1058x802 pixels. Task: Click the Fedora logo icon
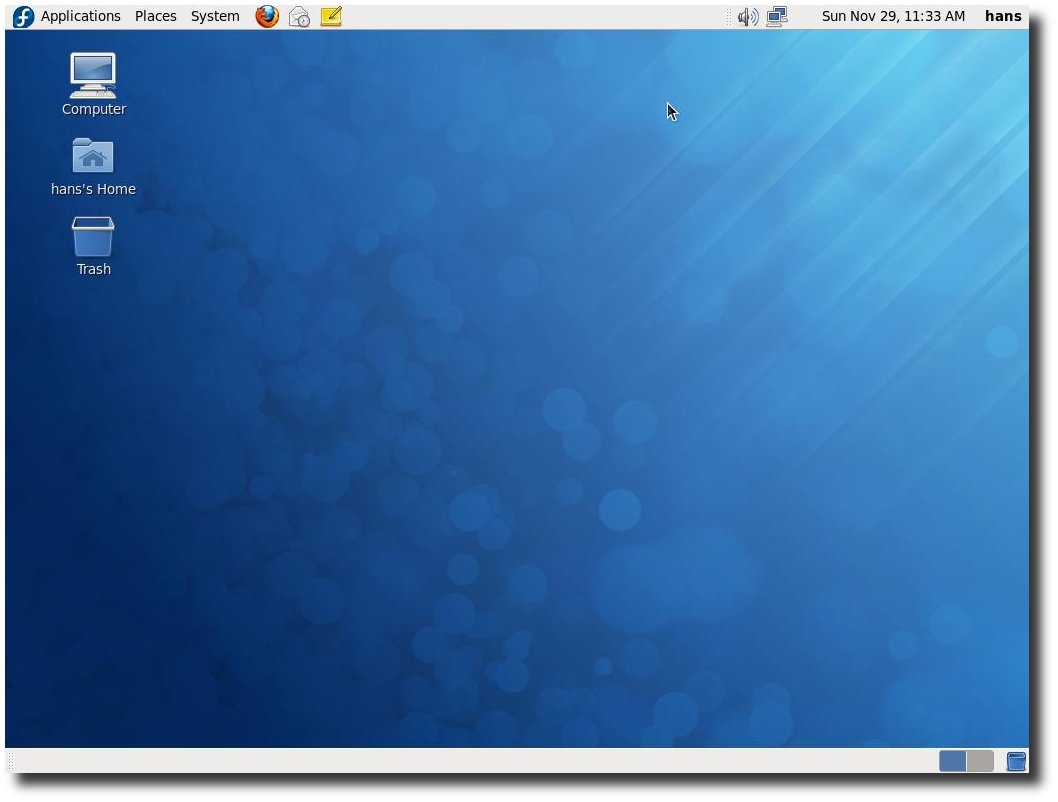[x=24, y=16]
